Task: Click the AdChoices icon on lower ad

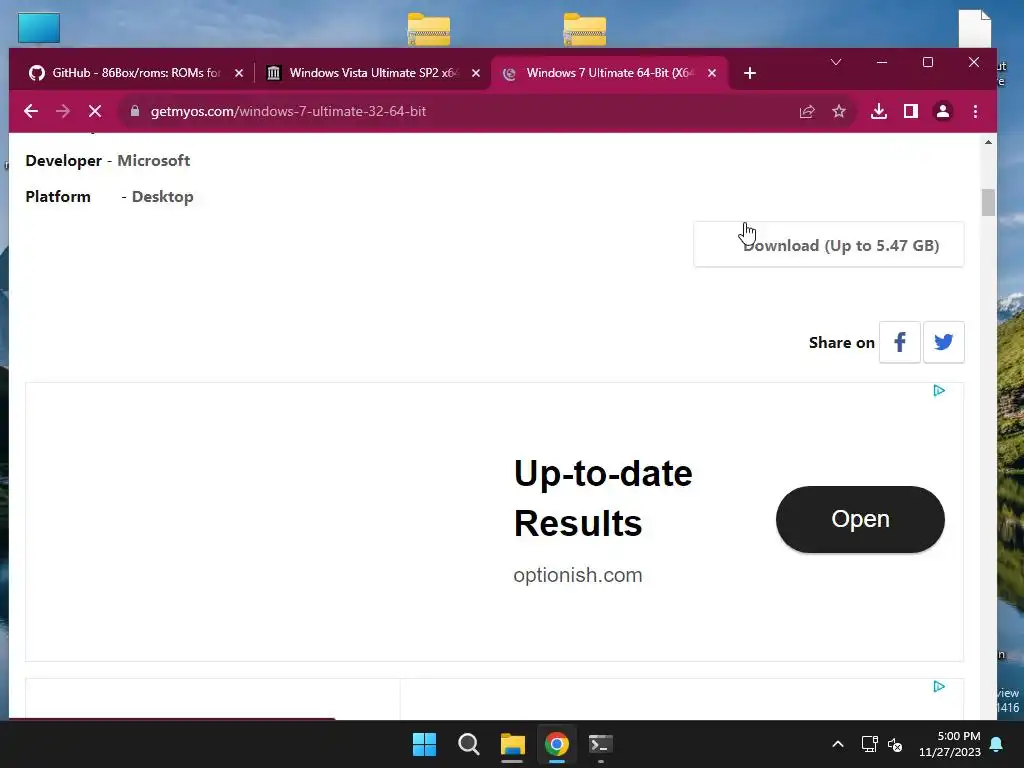Action: pos(939,686)
